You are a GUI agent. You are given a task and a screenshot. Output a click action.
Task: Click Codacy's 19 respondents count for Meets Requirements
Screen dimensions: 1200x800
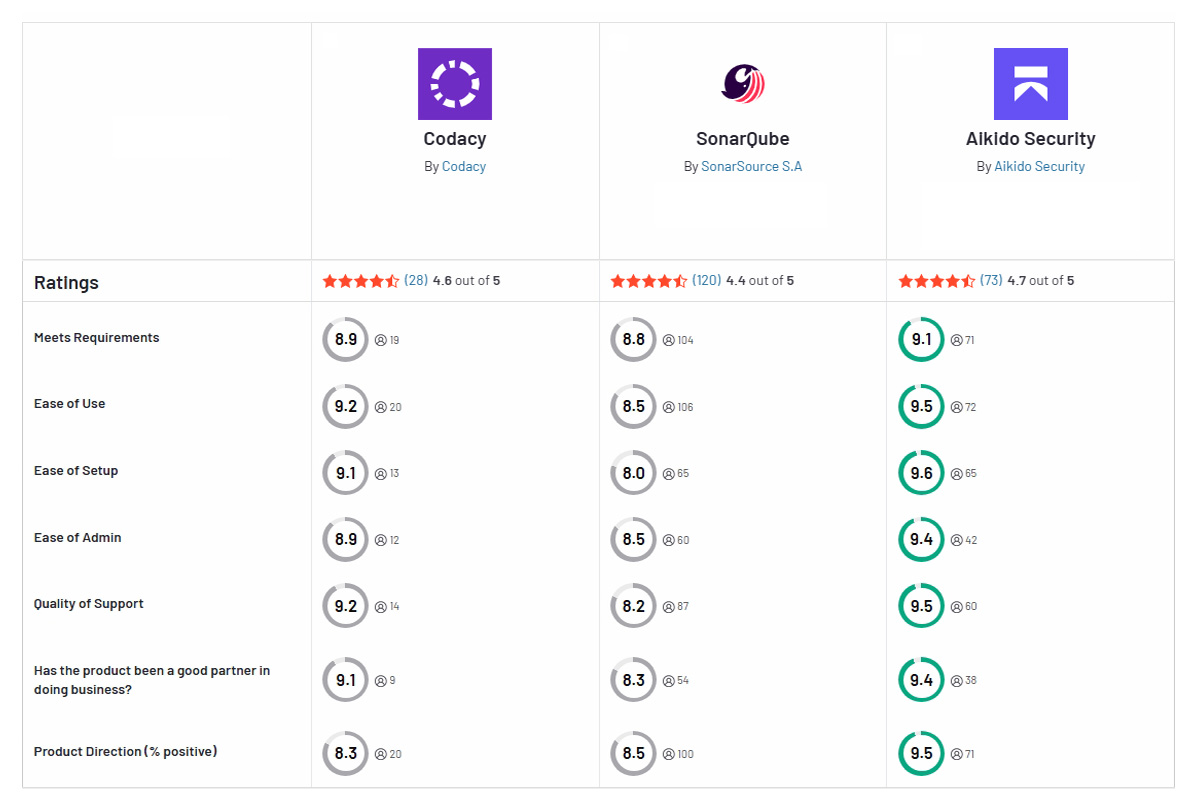coord(387,340)
